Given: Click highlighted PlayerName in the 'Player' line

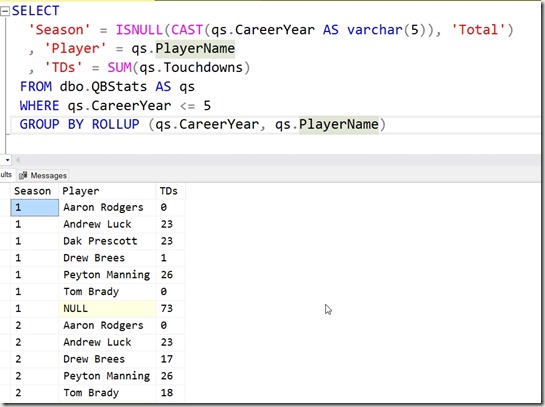Looking at the screenshot, I should coord(195,48).
